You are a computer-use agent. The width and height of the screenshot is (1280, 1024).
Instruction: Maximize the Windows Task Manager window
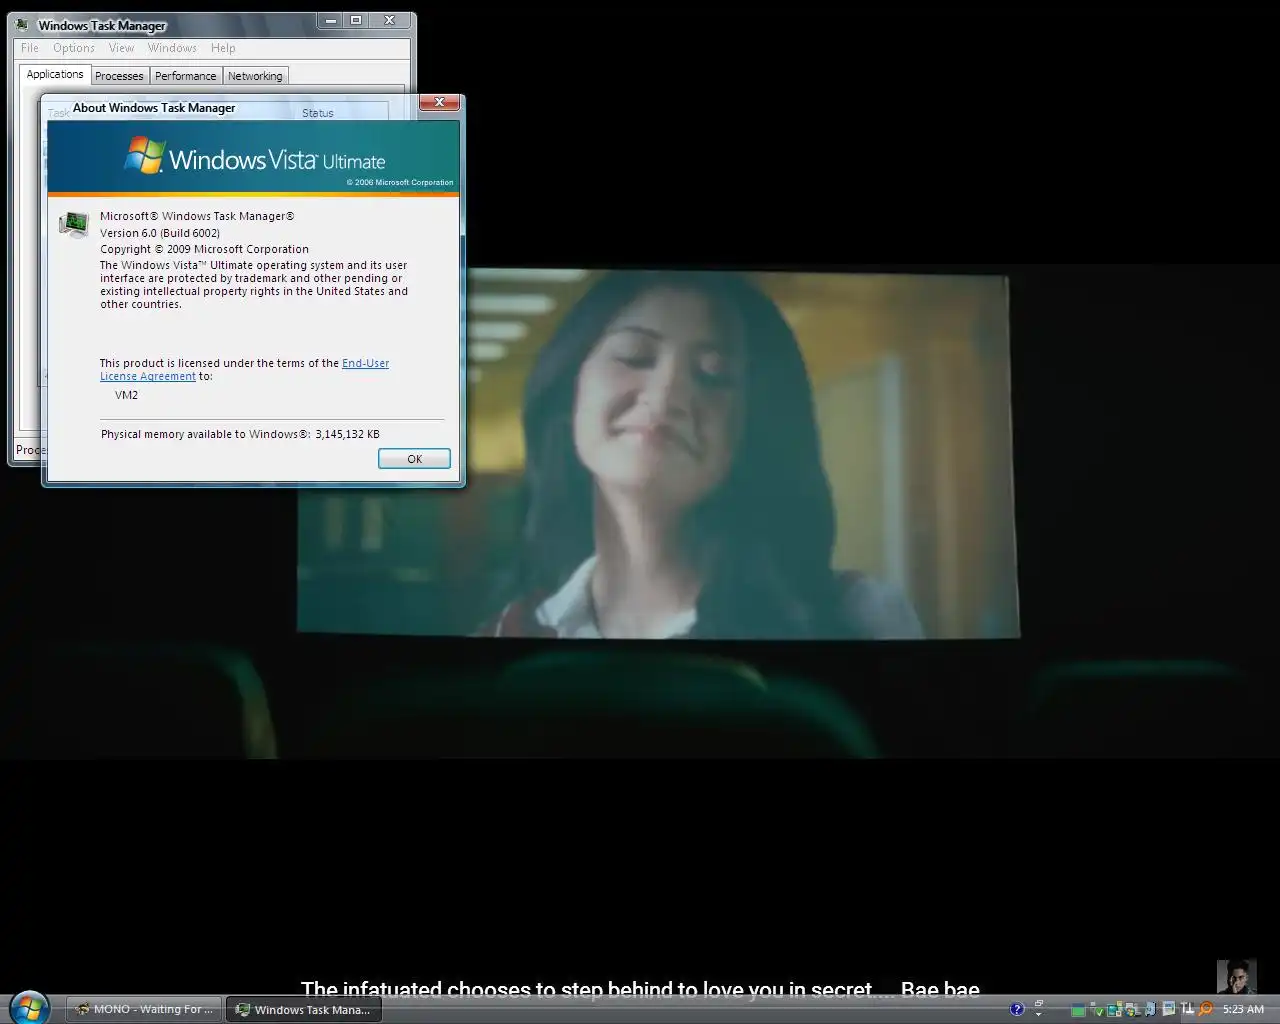click(356, 20)
